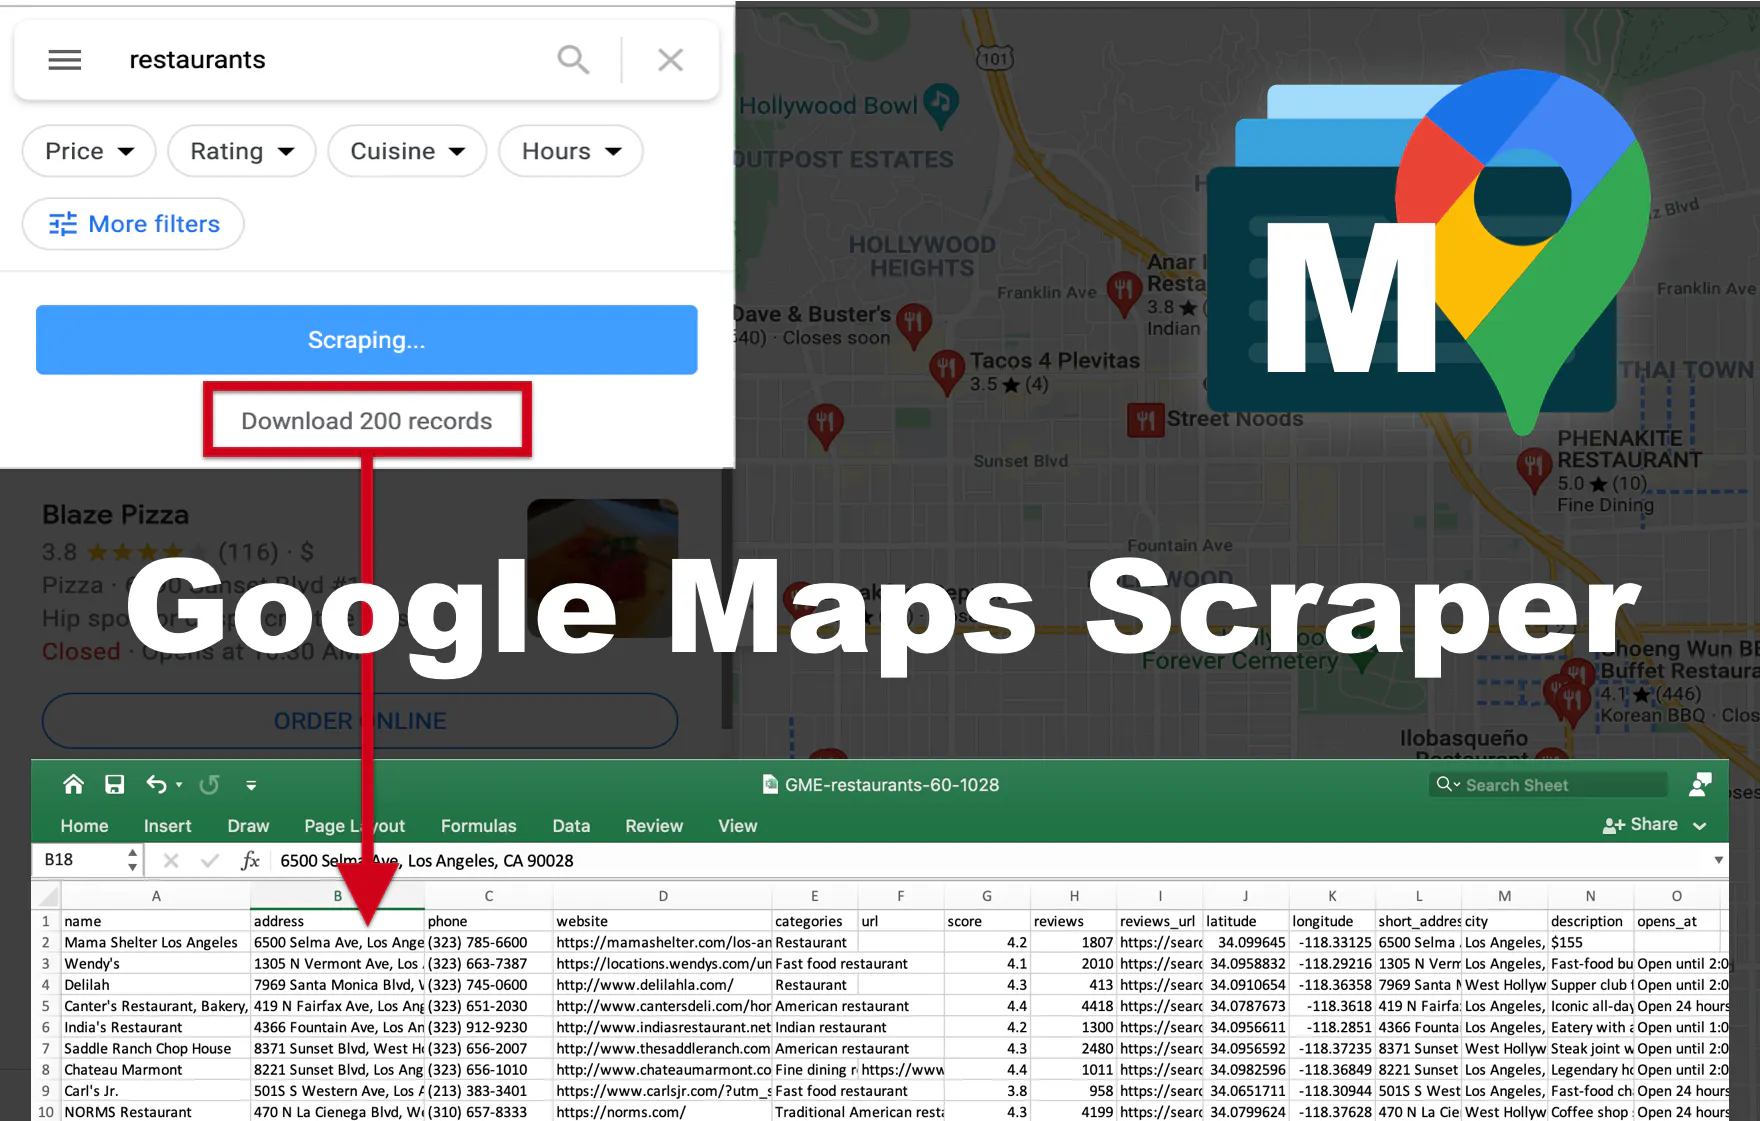Switch to the Formulas ribbon tab

(x=478, y=826)
